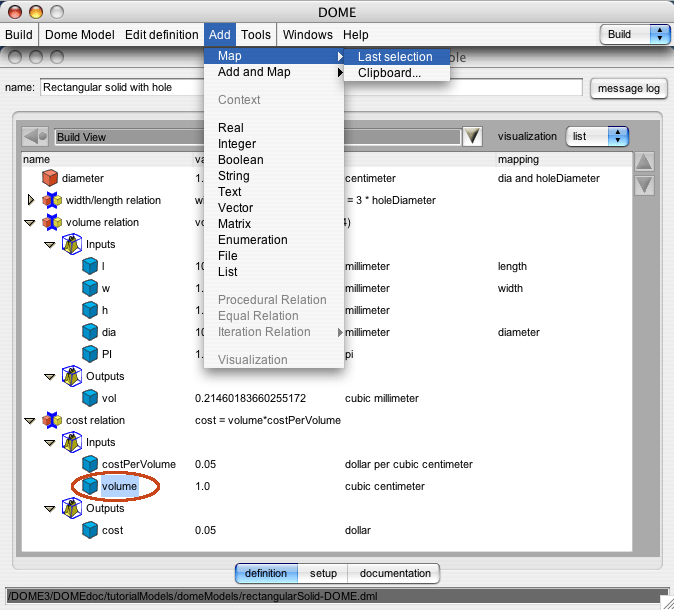The image size is (674, 610).
Task: Click the back arrow beside Build View
Action: 36,137
